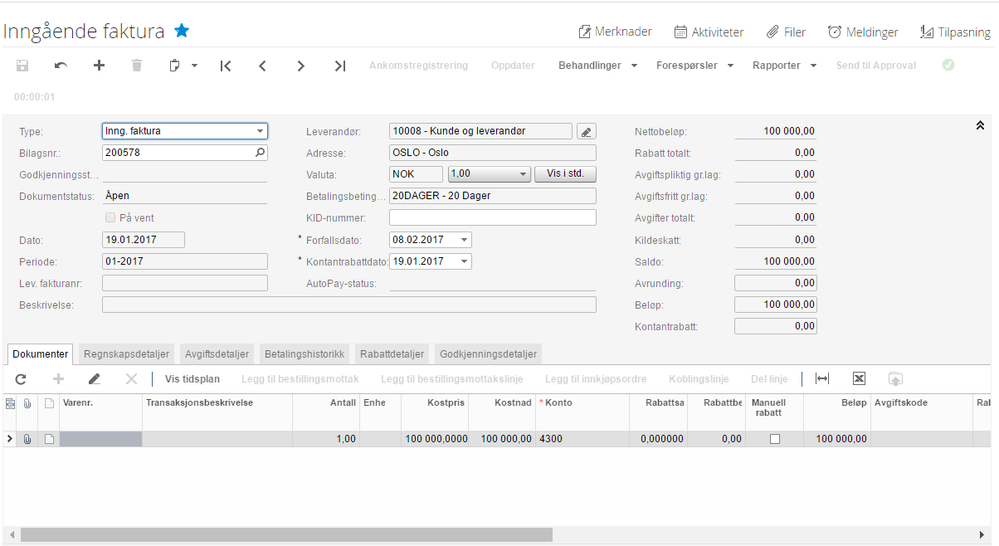
Task: Open the clipboard dropdown arrow
Action: tap(194, 66)
